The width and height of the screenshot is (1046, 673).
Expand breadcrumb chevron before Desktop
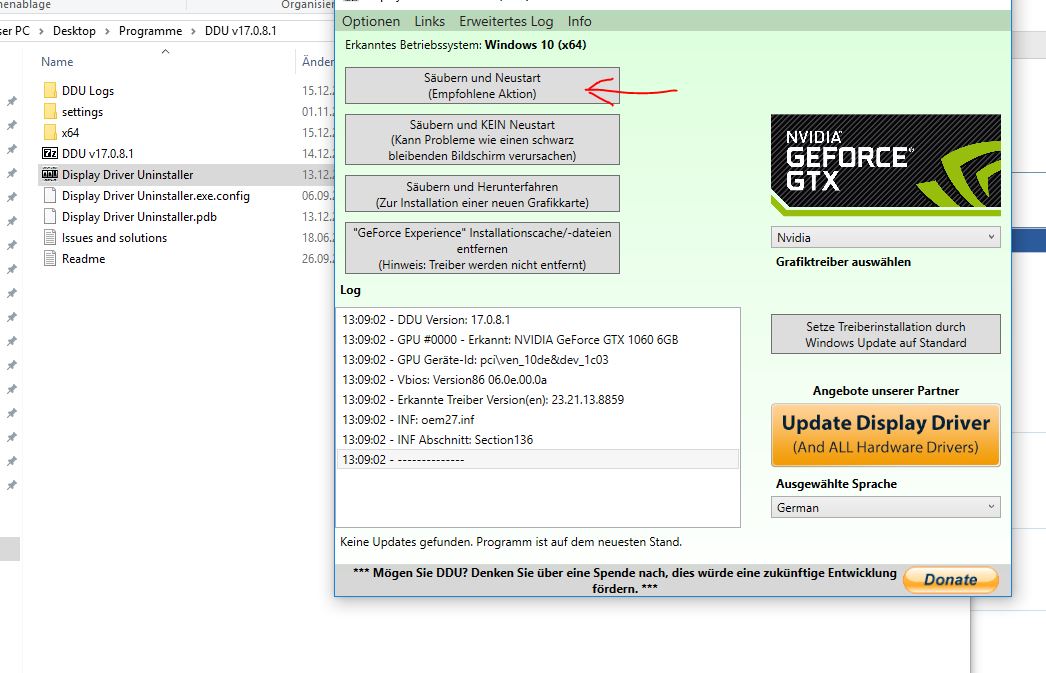[41, 31]
